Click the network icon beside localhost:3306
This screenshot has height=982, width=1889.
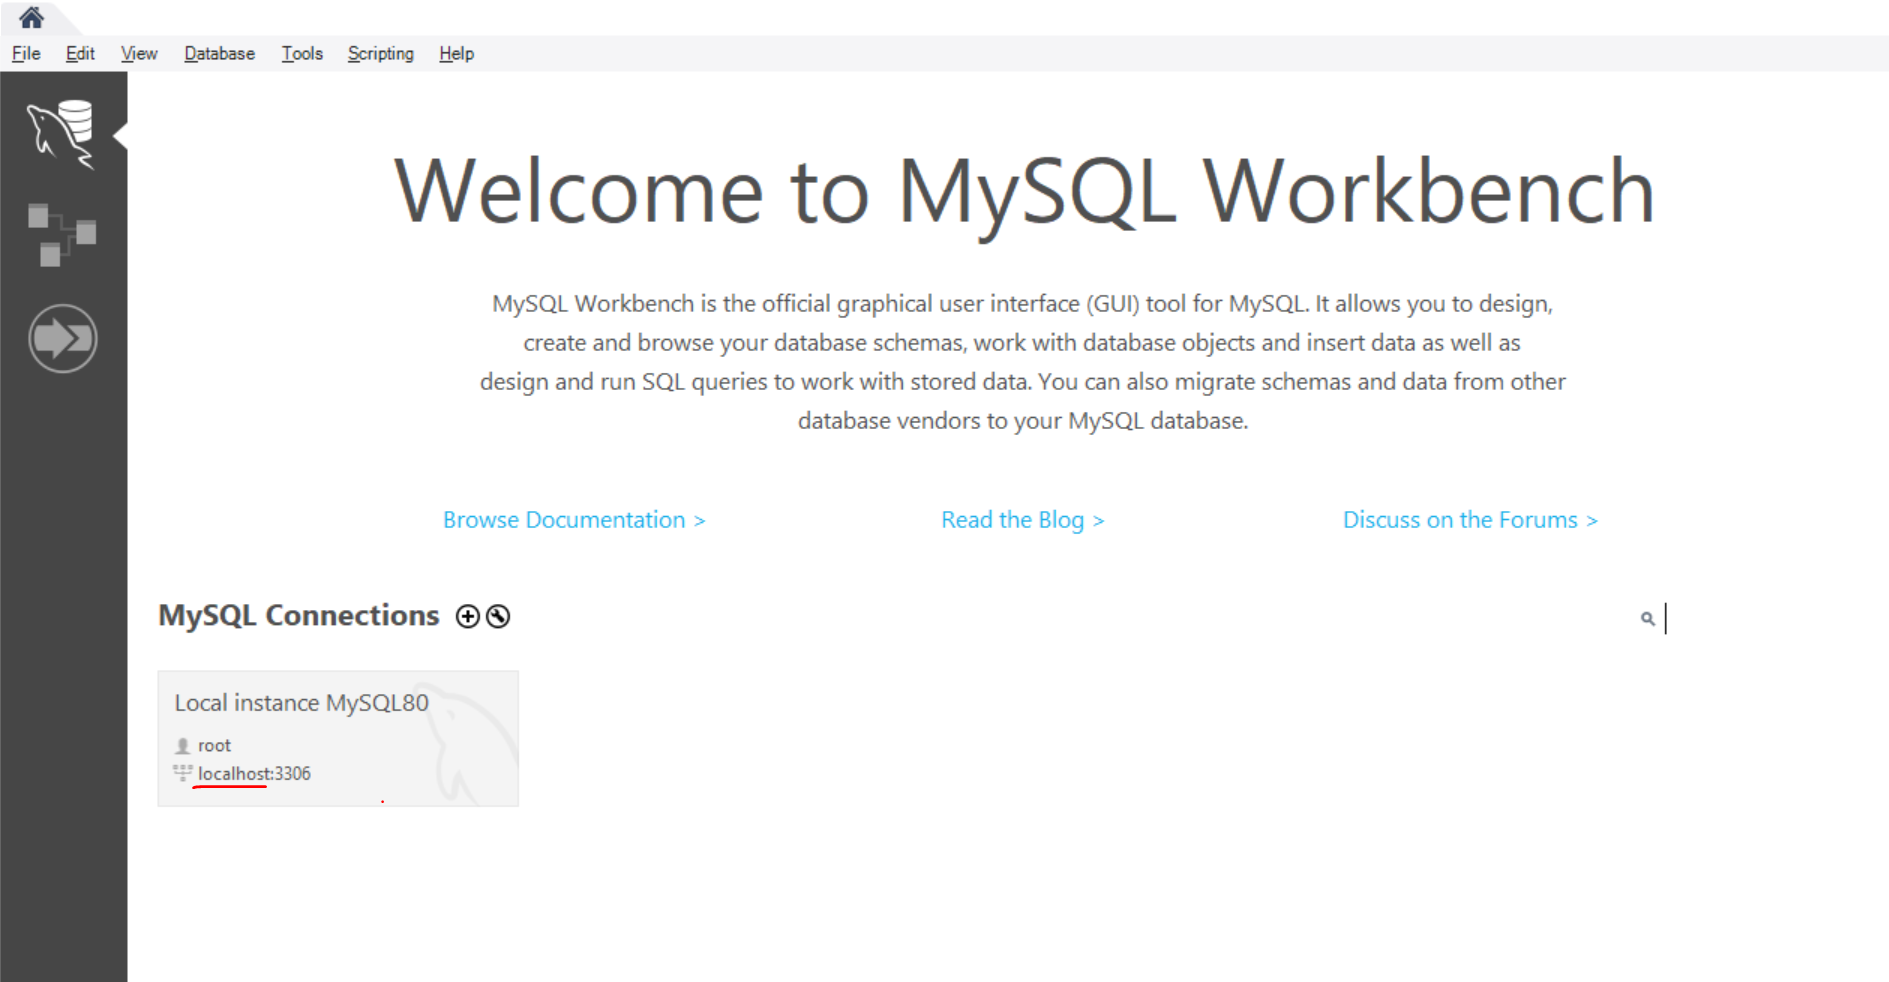click(182, 773)
